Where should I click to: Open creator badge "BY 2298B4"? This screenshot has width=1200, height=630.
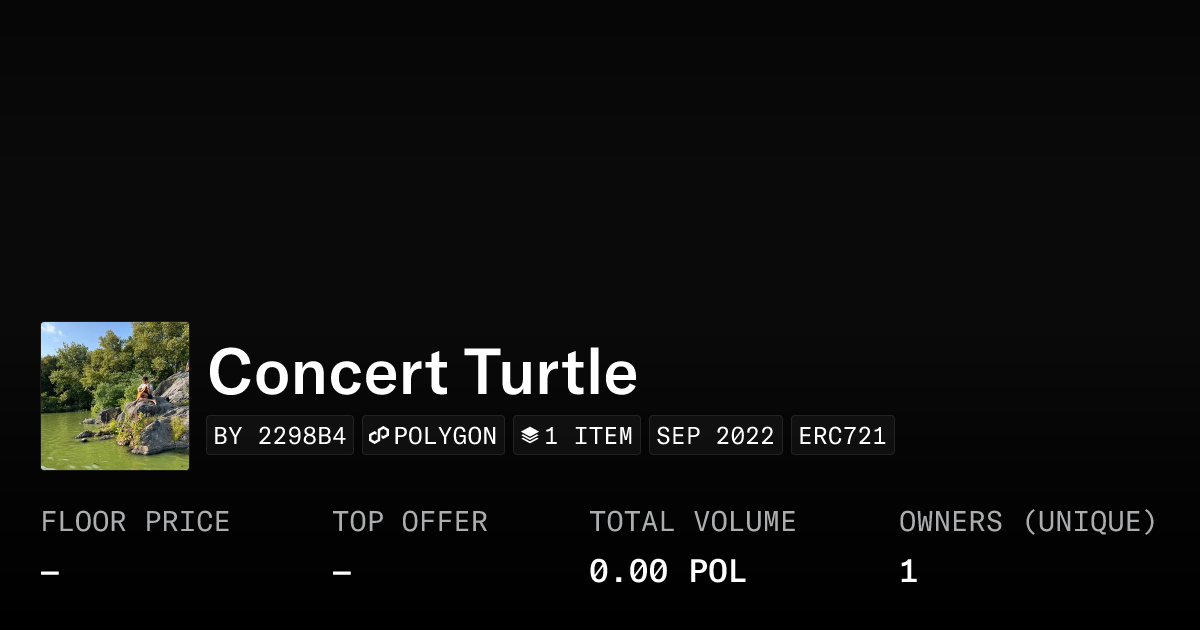[280, 436]
